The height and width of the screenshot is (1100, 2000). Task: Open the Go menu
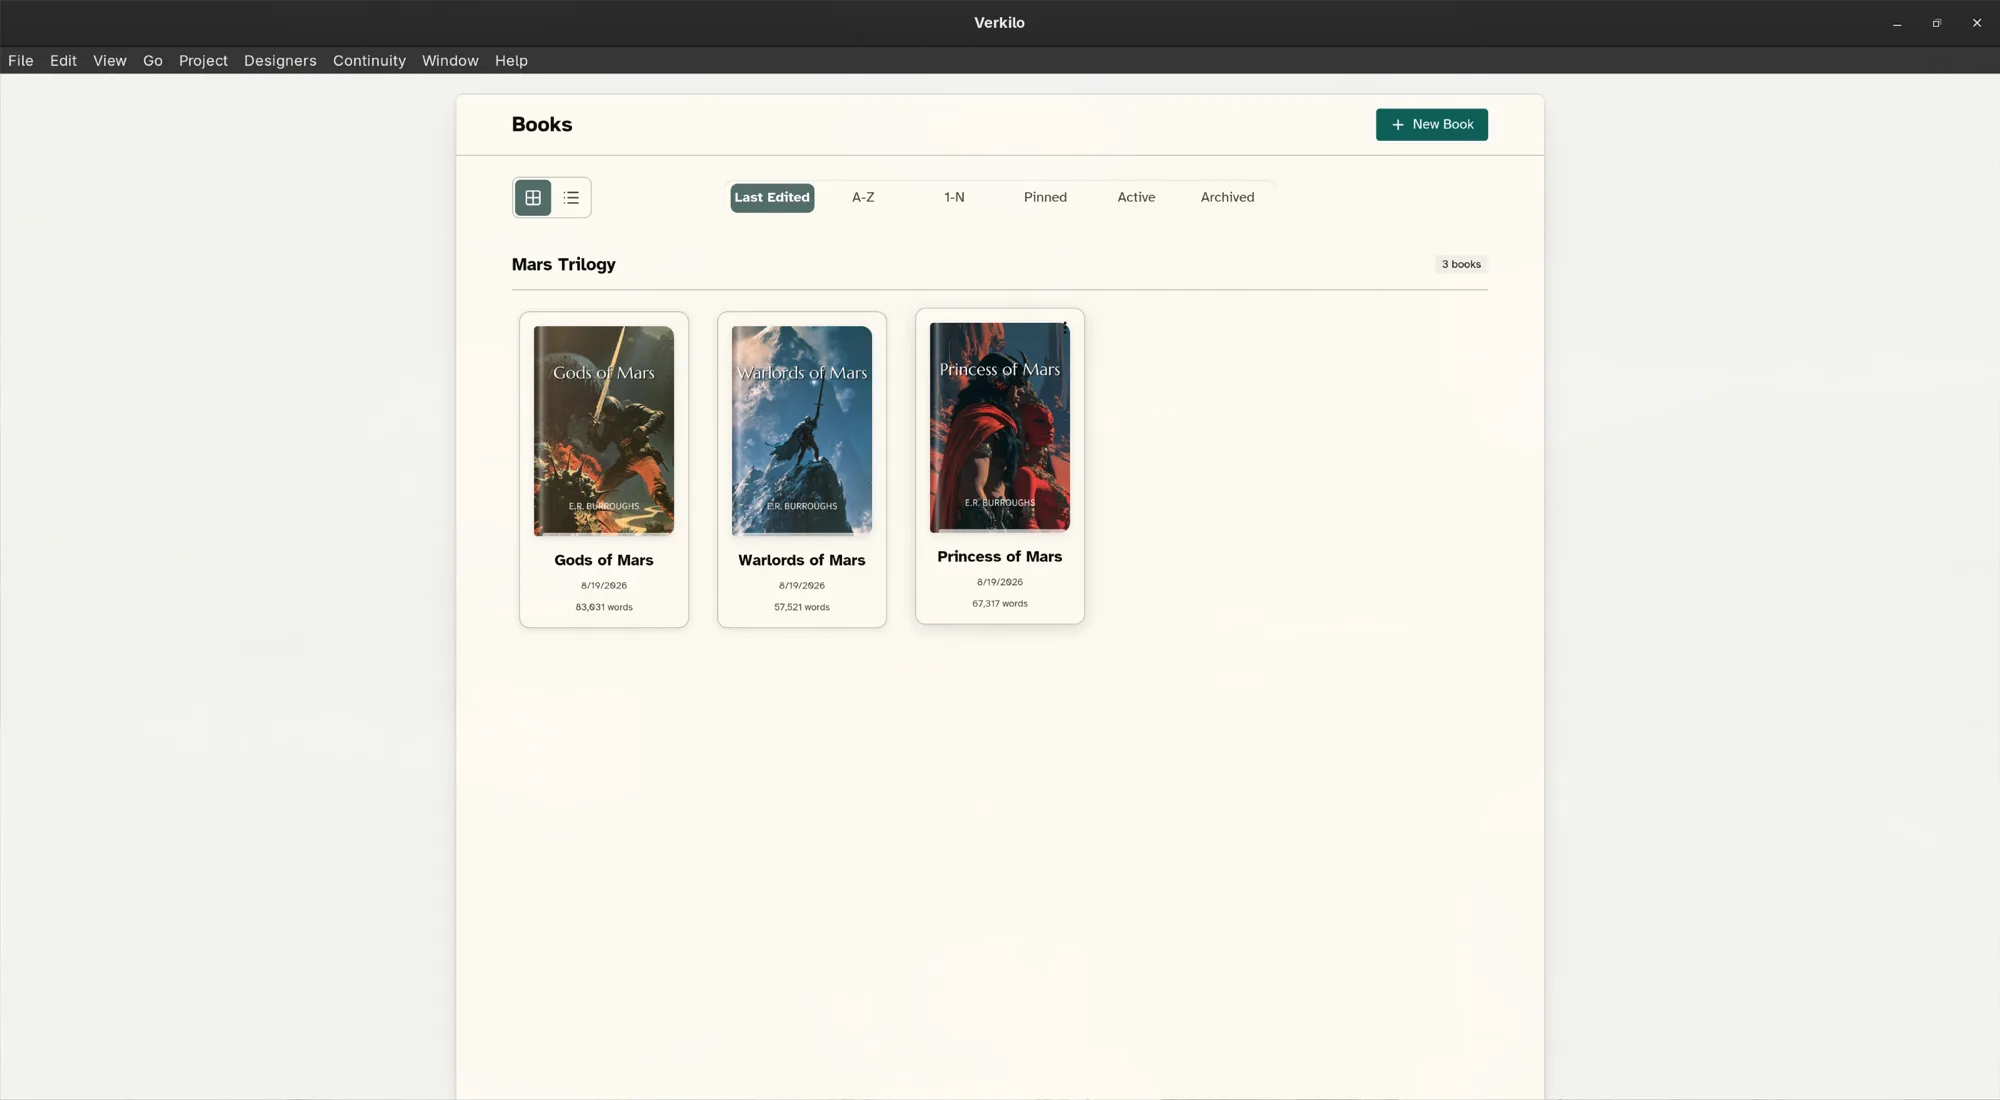point(153,60)
